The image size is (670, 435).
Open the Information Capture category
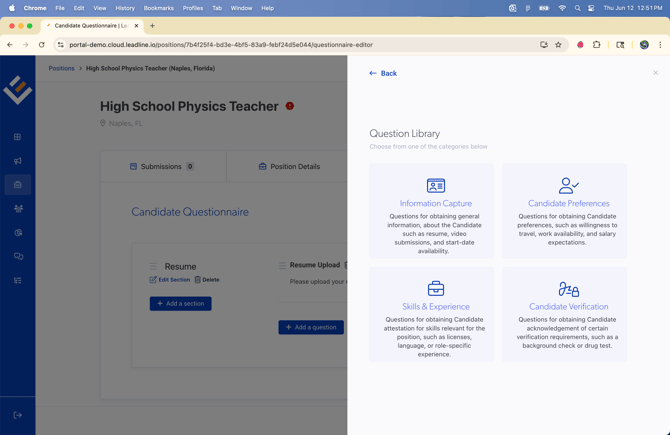coord(435,203)
